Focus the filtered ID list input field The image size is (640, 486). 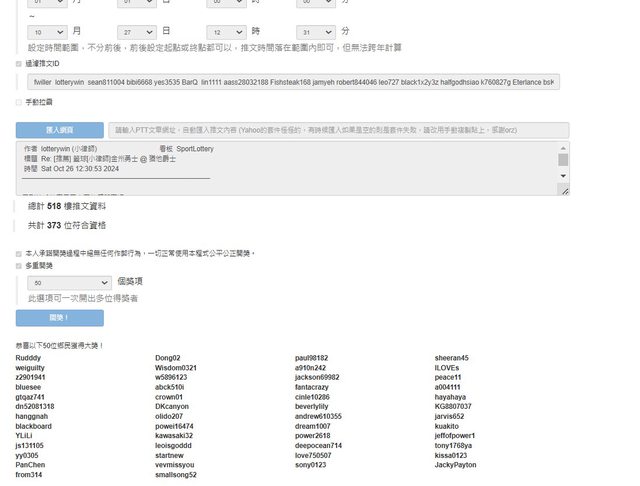292,82
